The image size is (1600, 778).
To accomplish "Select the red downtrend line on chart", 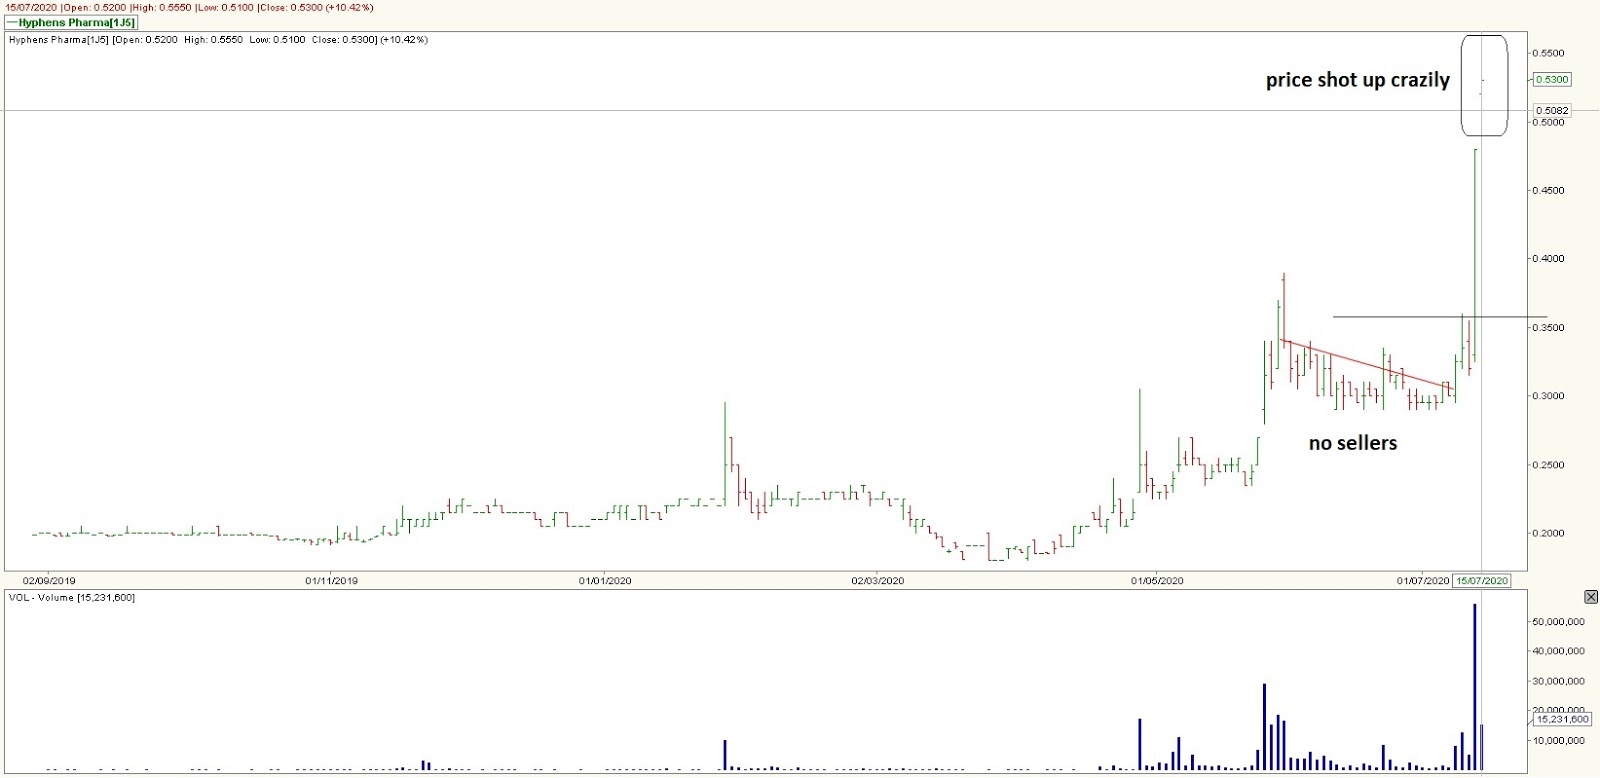I will tap(1367, 364).
